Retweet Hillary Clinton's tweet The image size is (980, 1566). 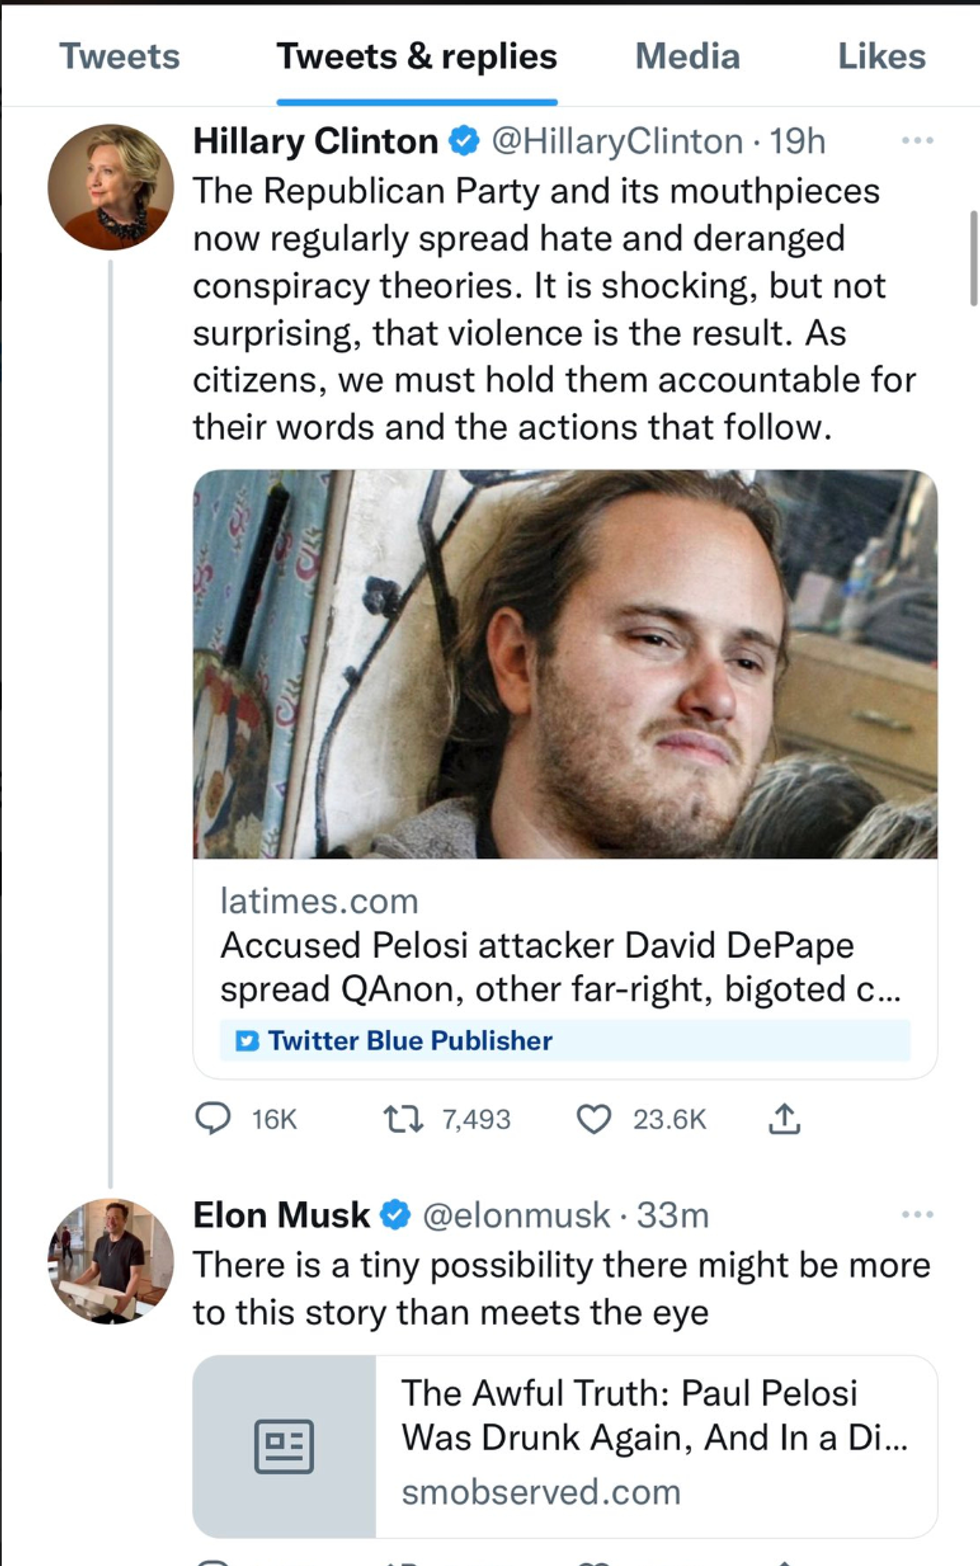[x=403, y=1118]
